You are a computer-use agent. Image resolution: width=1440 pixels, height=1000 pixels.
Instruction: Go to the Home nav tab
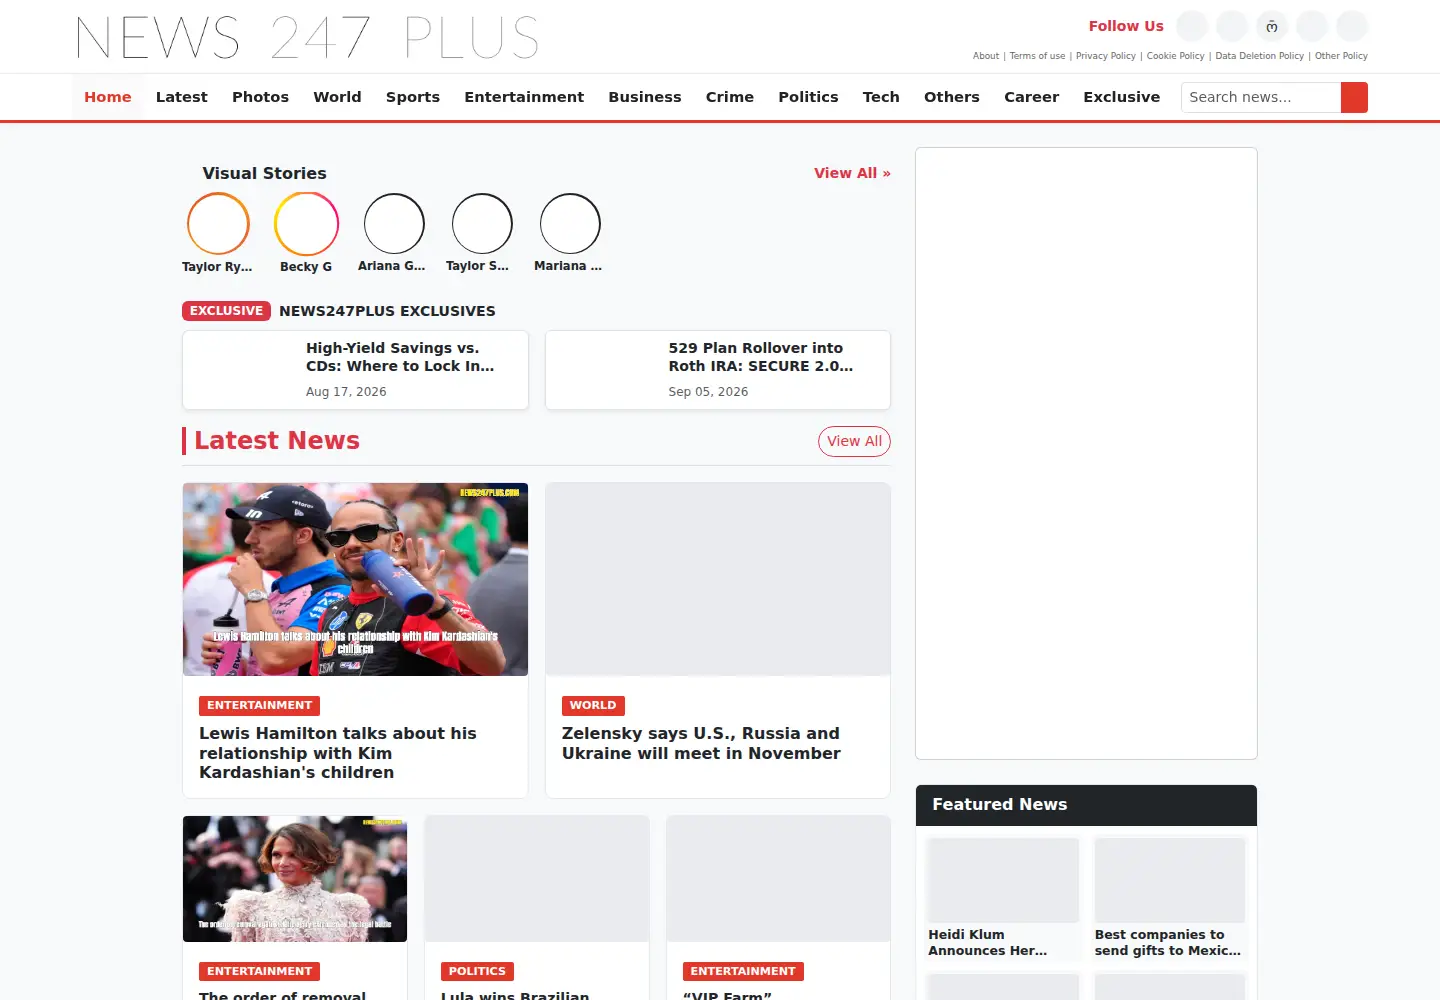pyautogui.click(x=108, y=97)
